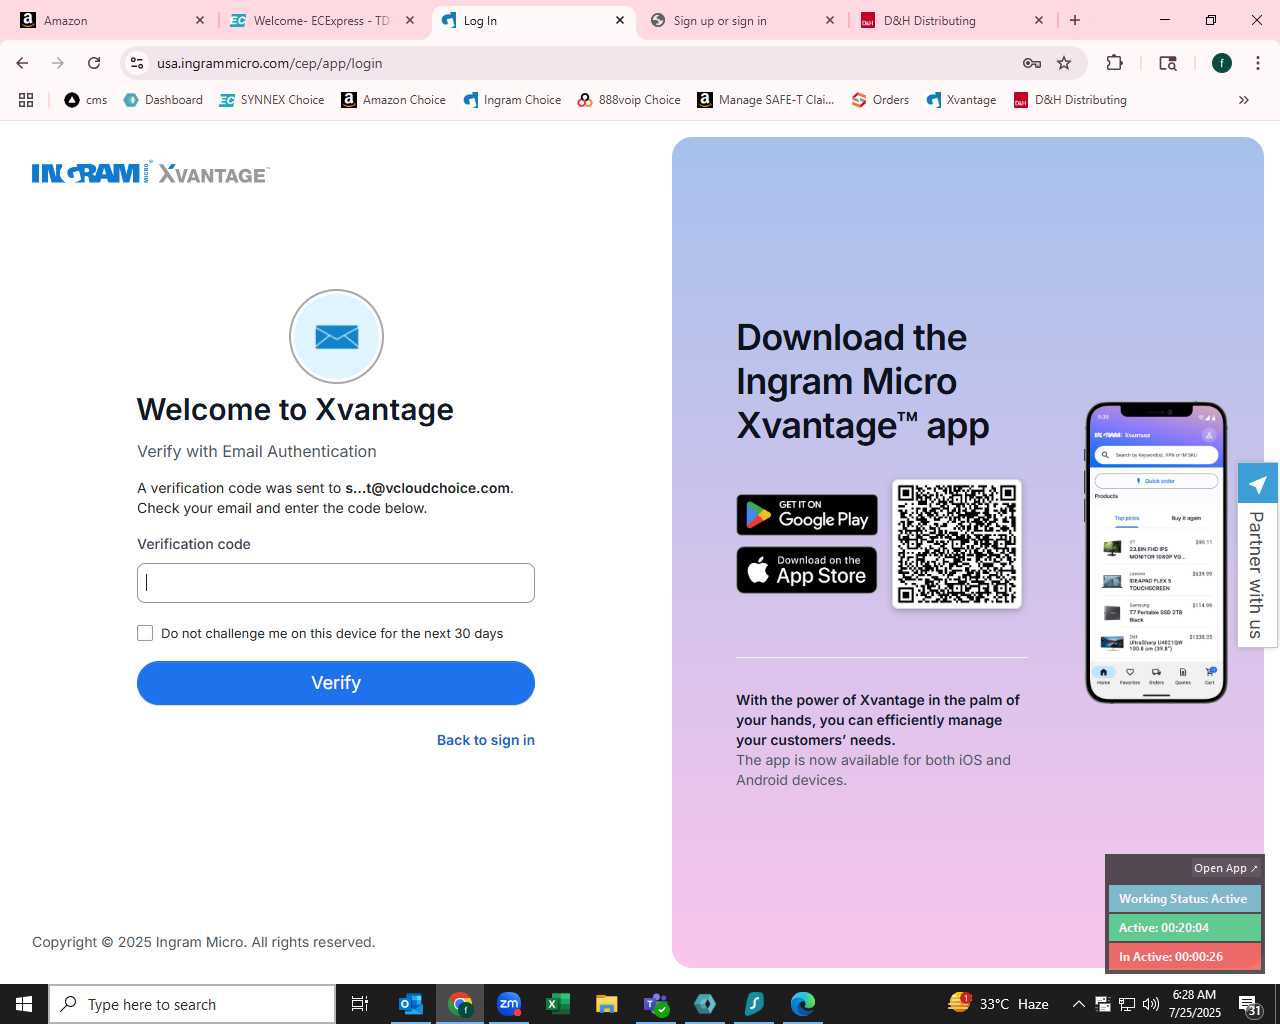
Task: Open the Dashboard bookmark
Action: (163, 100)
